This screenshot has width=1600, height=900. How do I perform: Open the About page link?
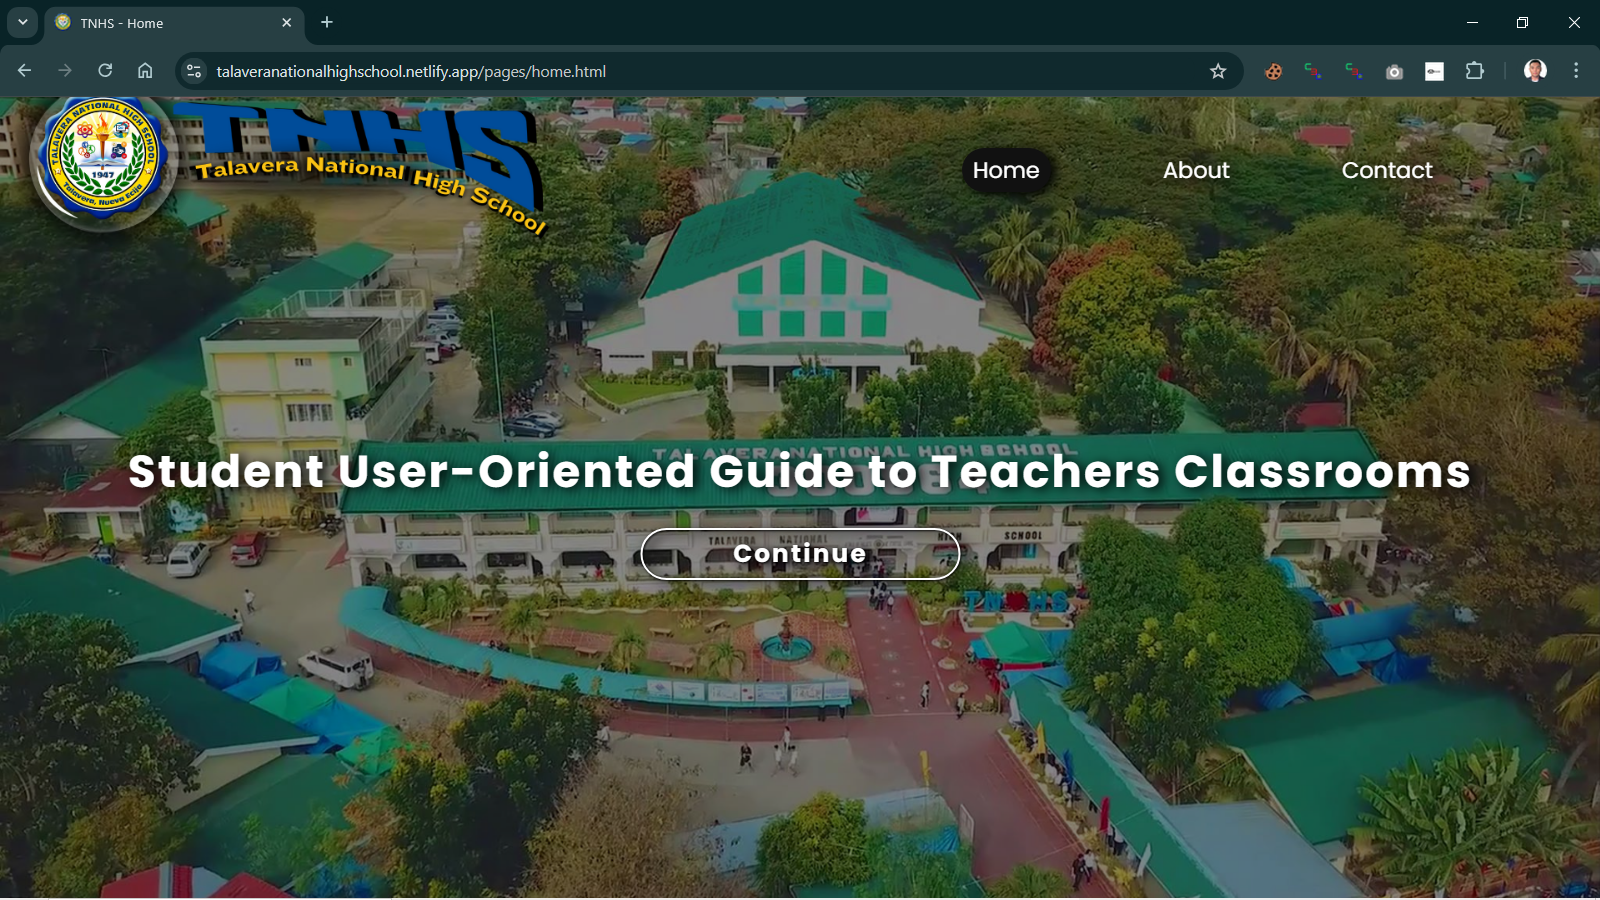(1196, 171)
